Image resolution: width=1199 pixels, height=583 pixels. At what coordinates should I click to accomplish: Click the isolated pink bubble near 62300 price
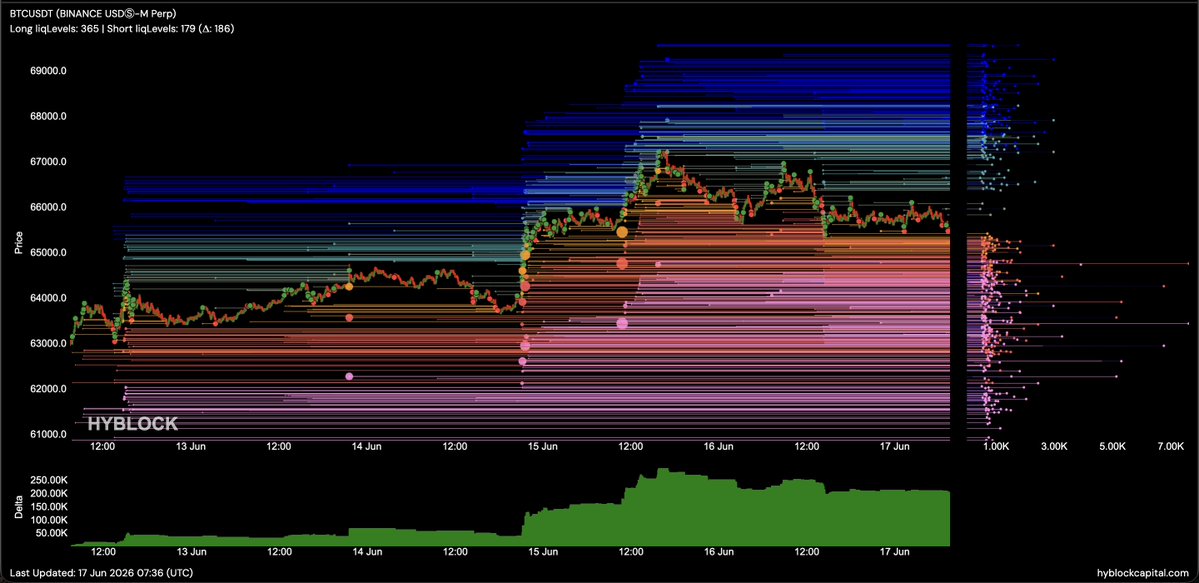pos(349,376)
